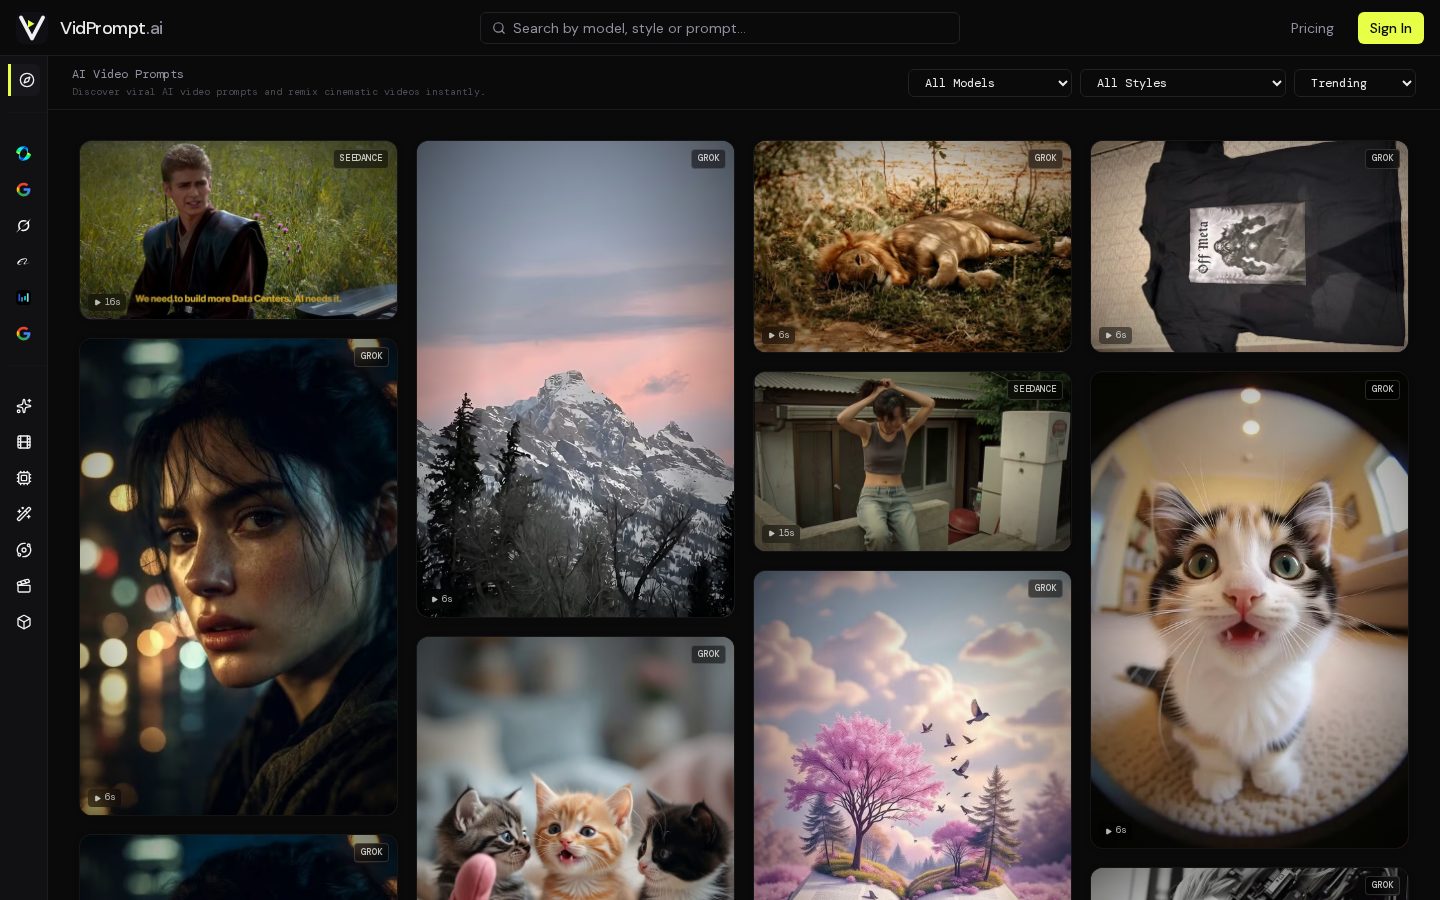Open the magic wand icon in sidebar
1440x900 pixels.
click(x=24, y=514)
